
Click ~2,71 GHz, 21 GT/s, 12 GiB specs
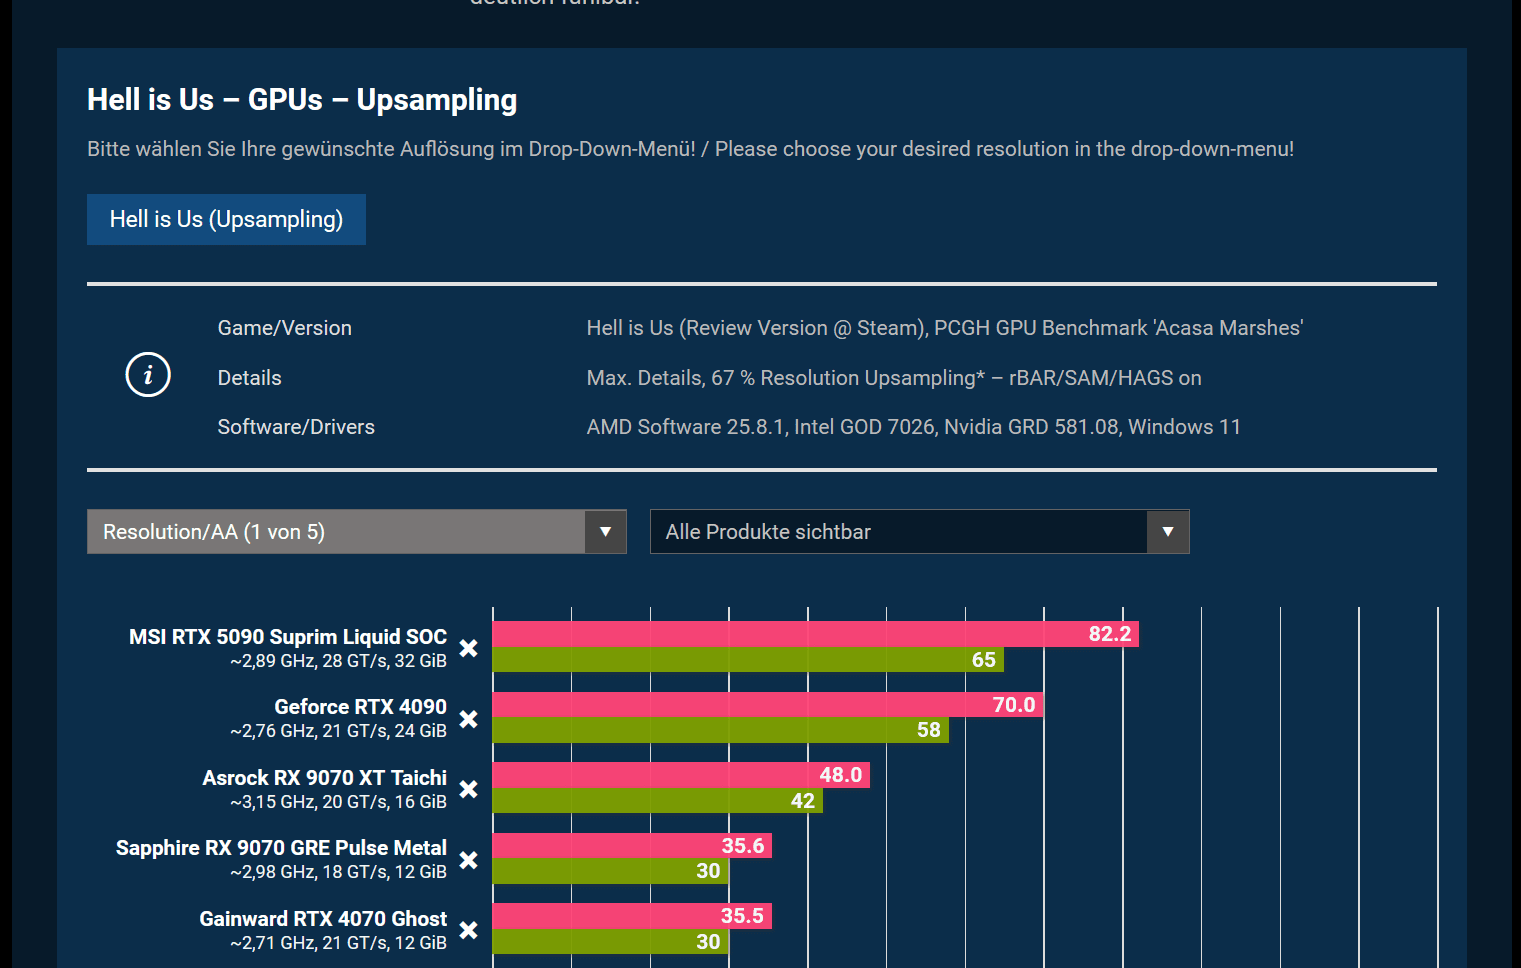click(338, 943)
